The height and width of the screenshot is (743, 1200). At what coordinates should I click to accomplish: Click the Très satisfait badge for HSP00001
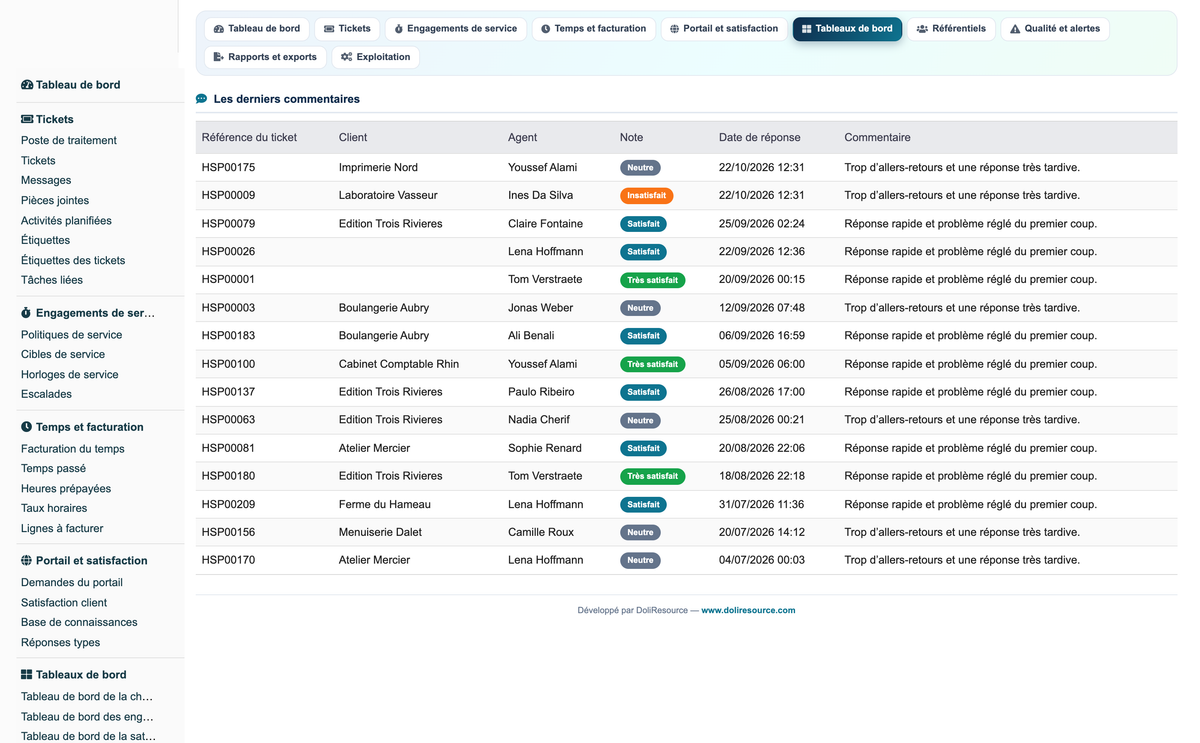pyautogui.click(x=652, y=280)
